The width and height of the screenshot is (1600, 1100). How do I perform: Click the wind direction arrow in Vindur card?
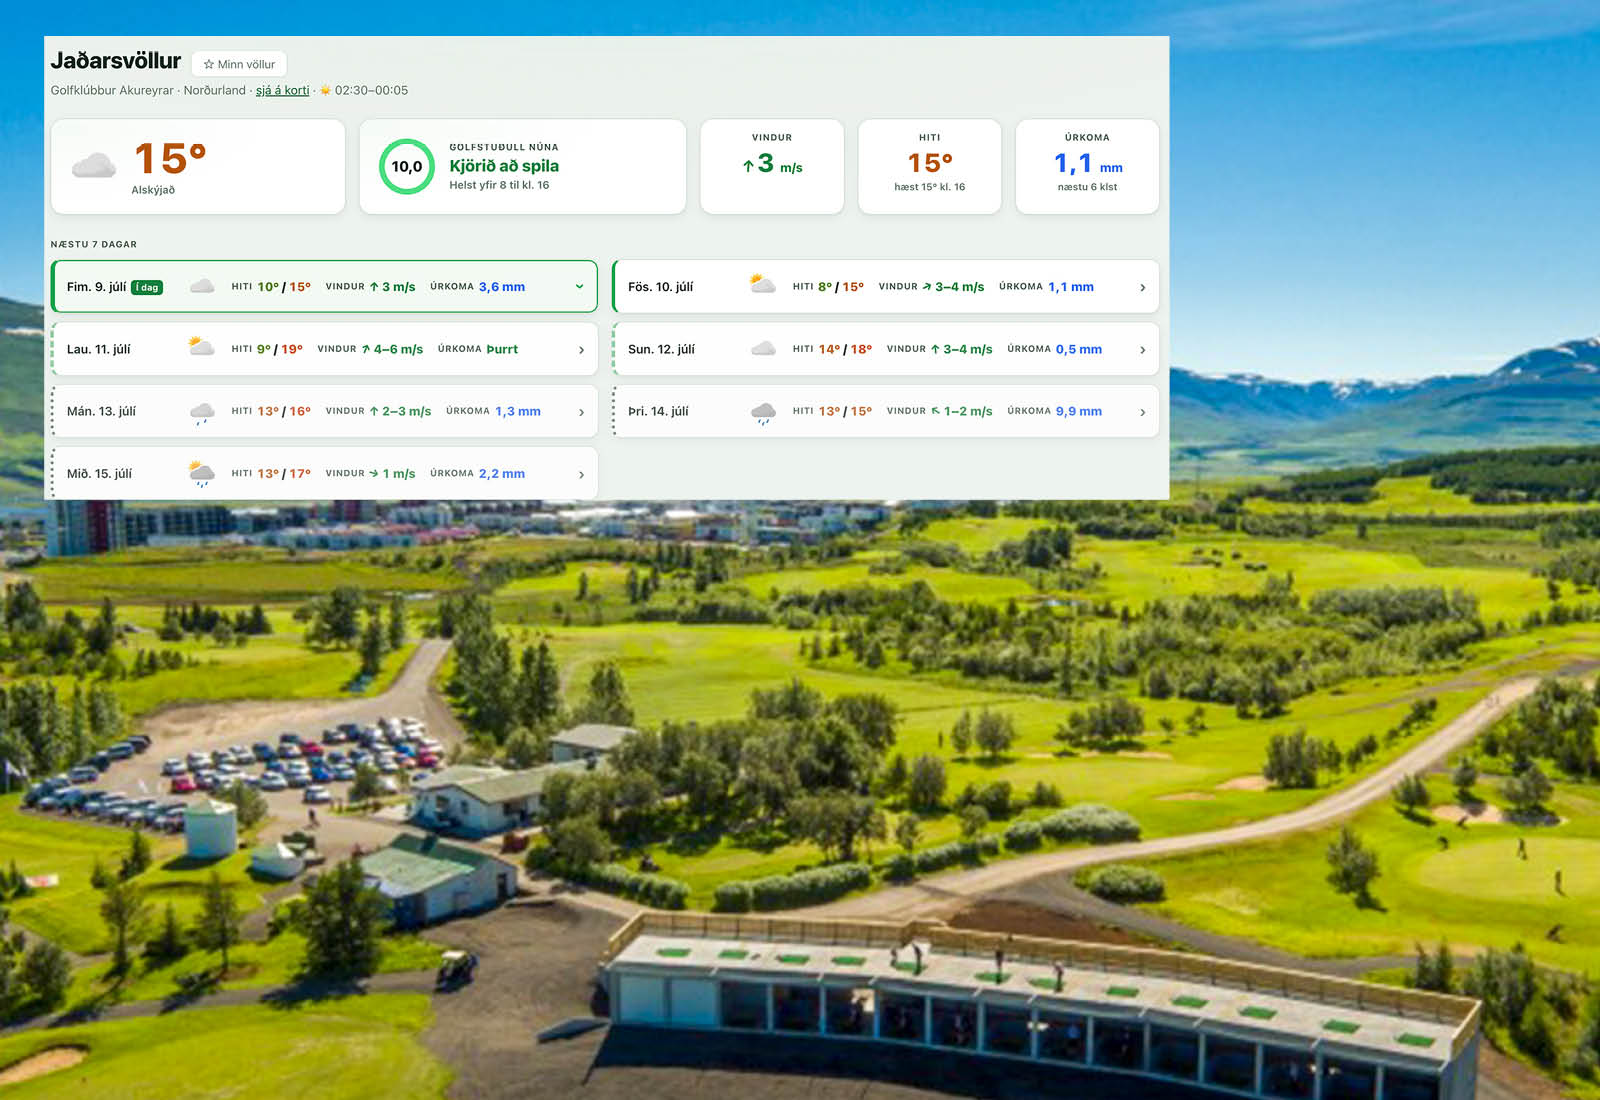click(748, 167)
